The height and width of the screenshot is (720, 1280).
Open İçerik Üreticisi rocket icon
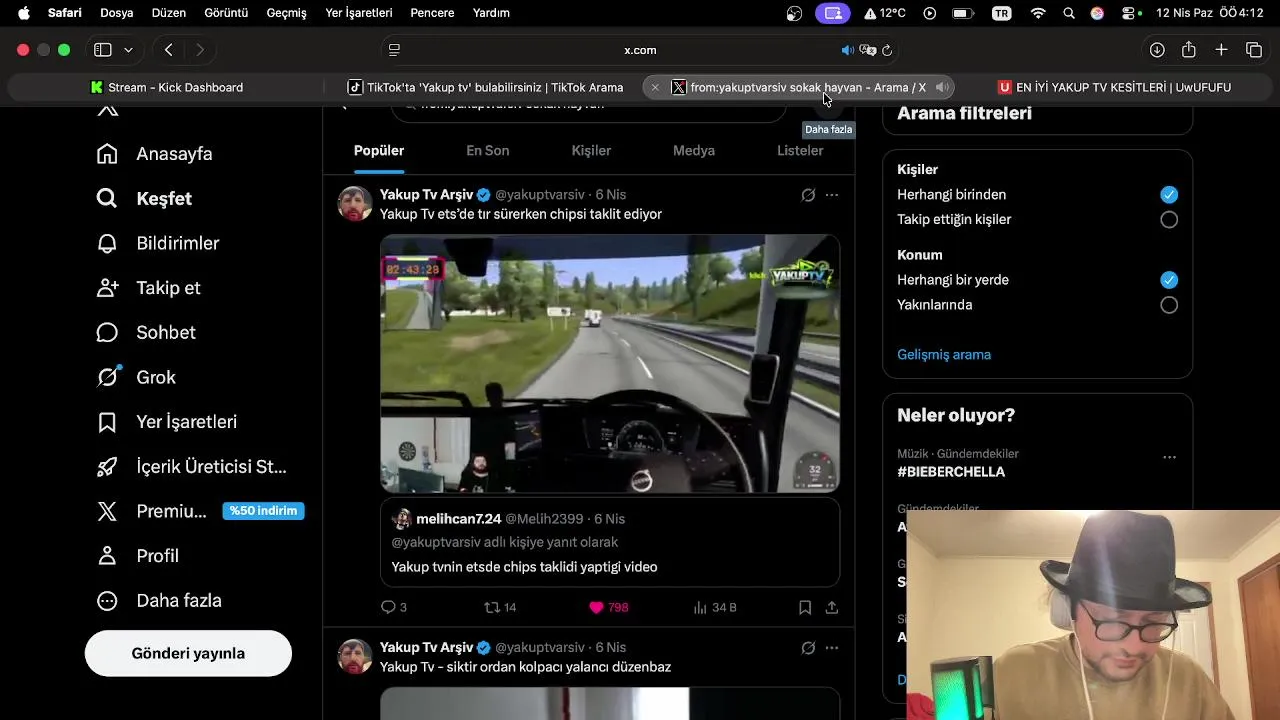tap(107, 466)
